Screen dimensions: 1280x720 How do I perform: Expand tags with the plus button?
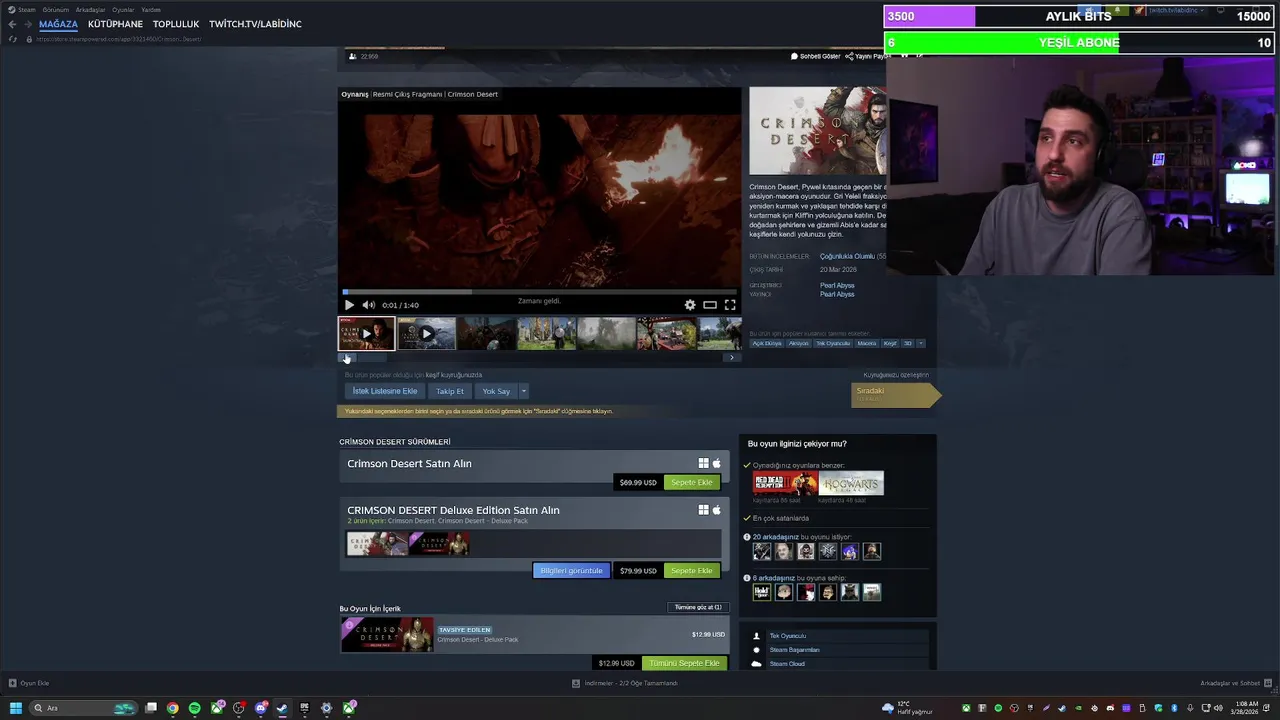click(x=920, y=343)
